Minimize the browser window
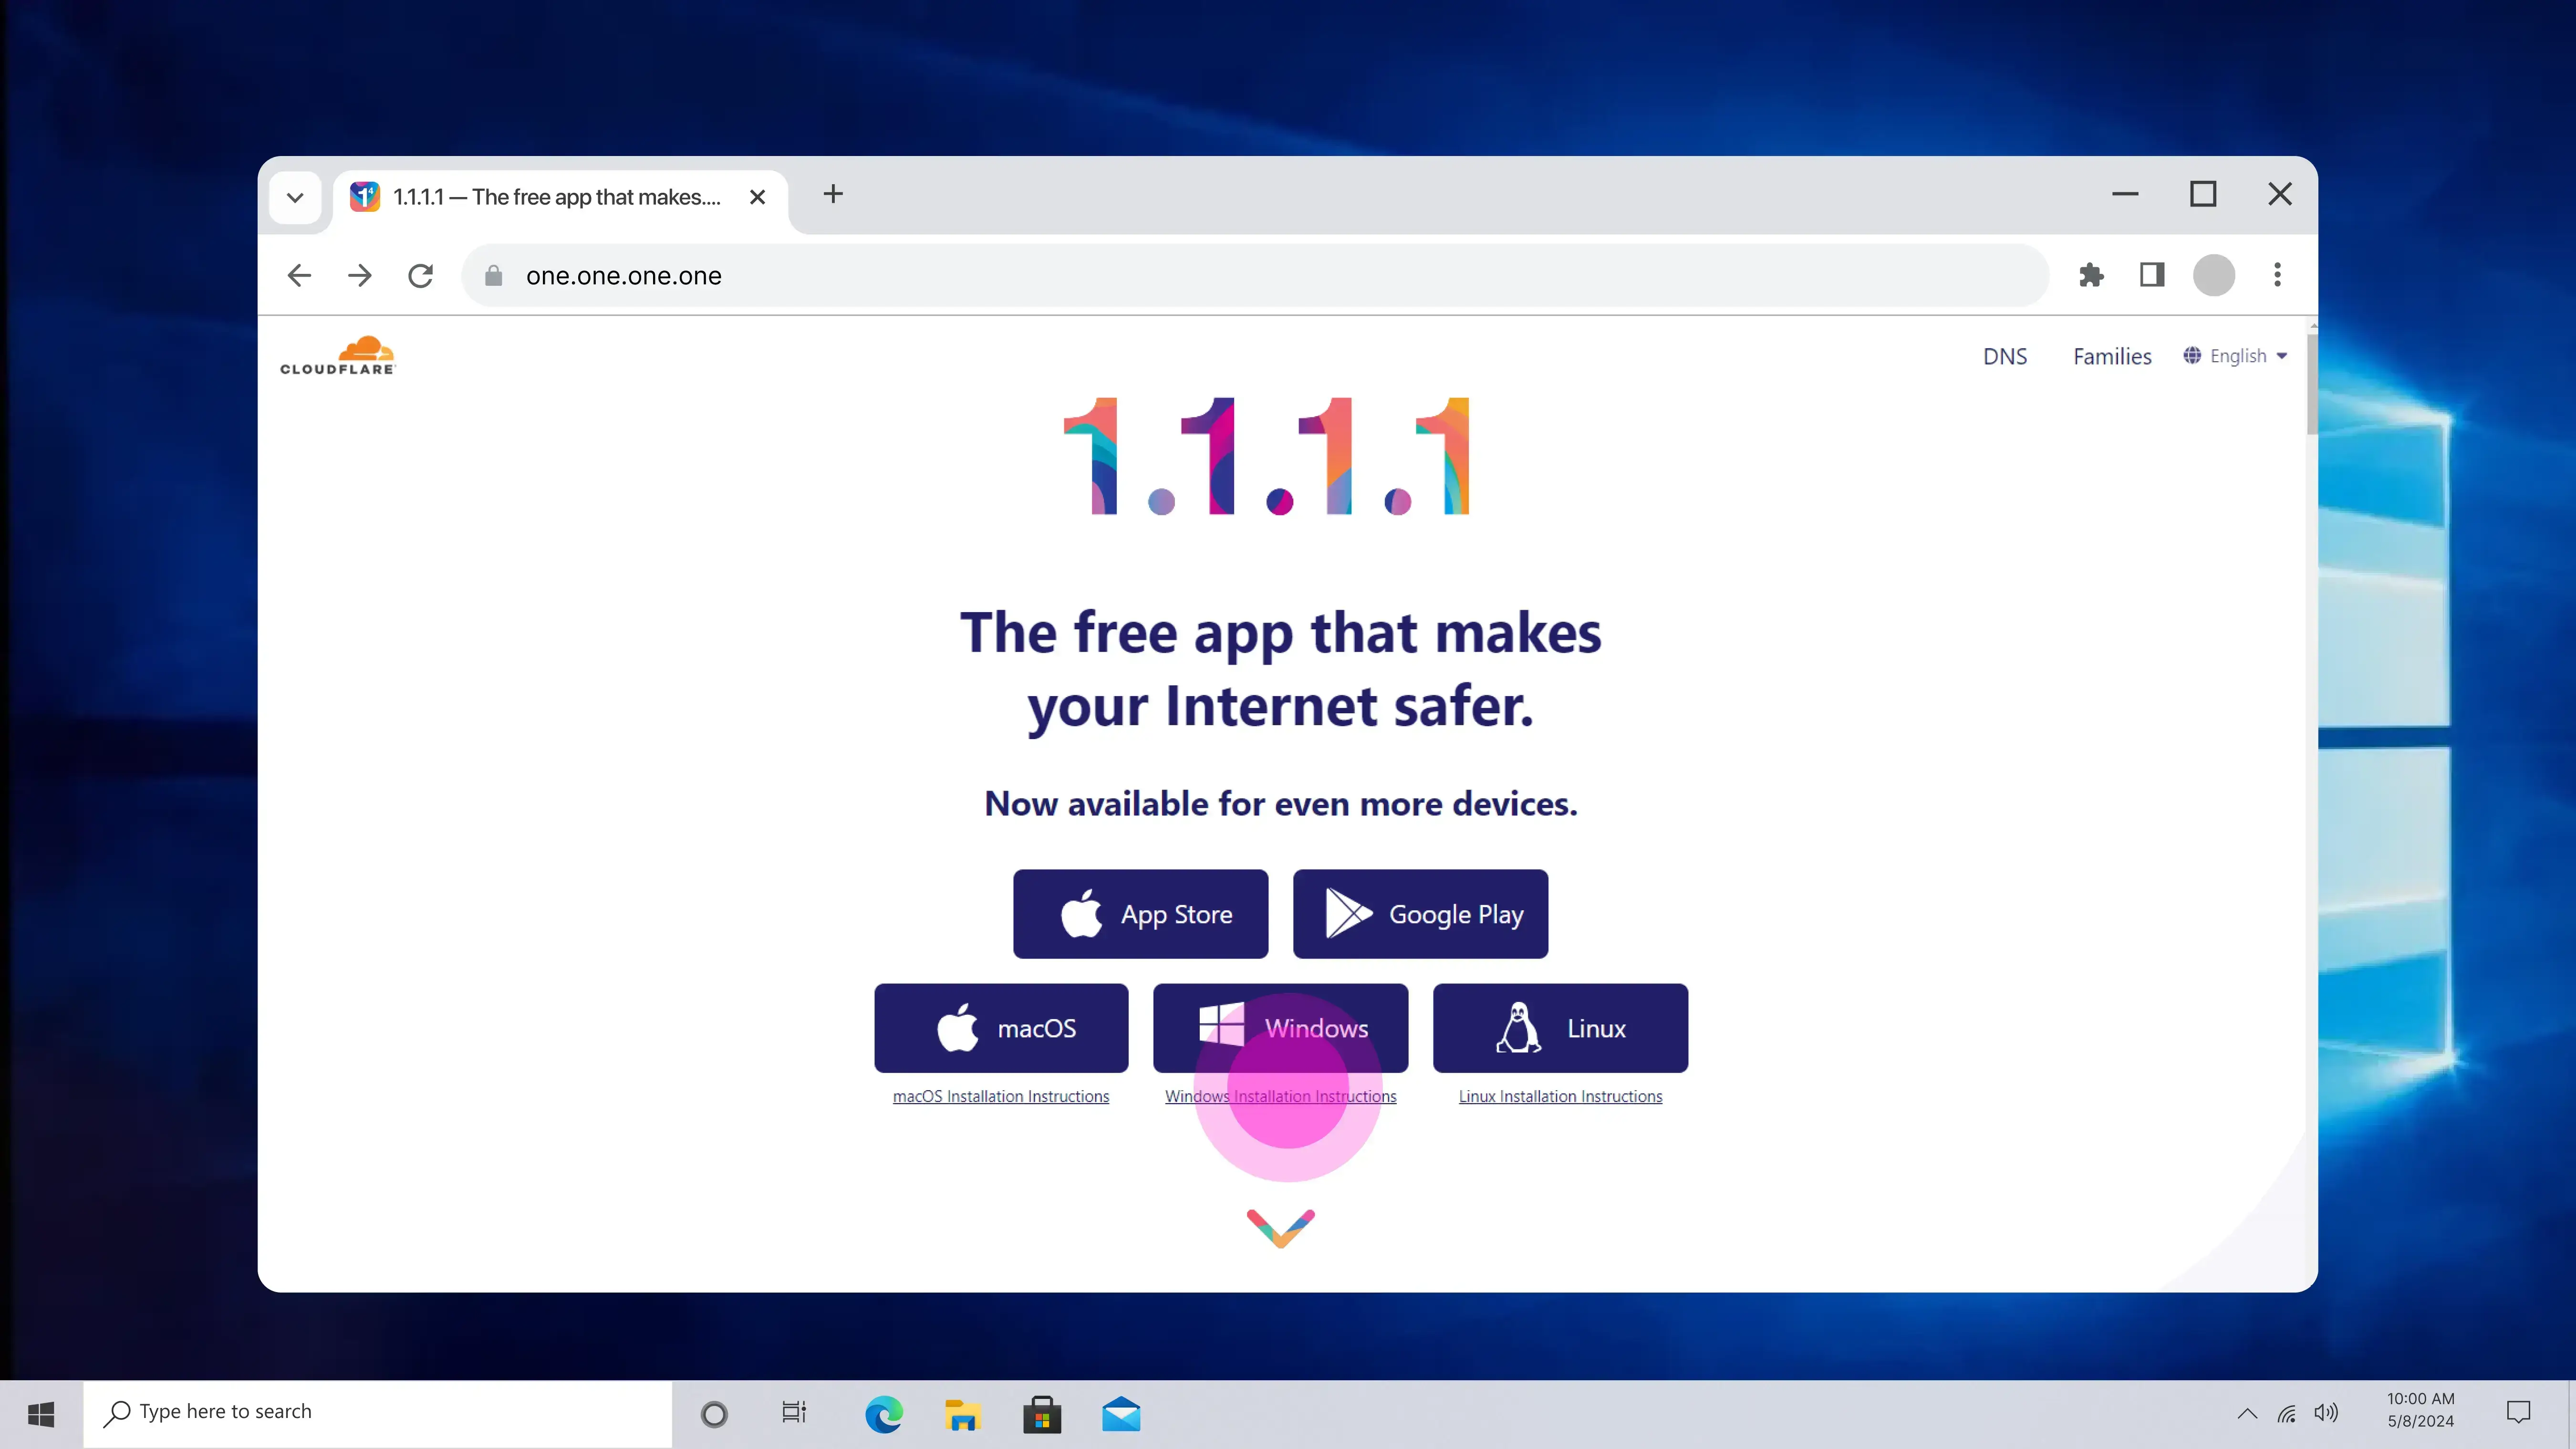The height and width of the screenshot is (1449, 2576). point(2125,194)
